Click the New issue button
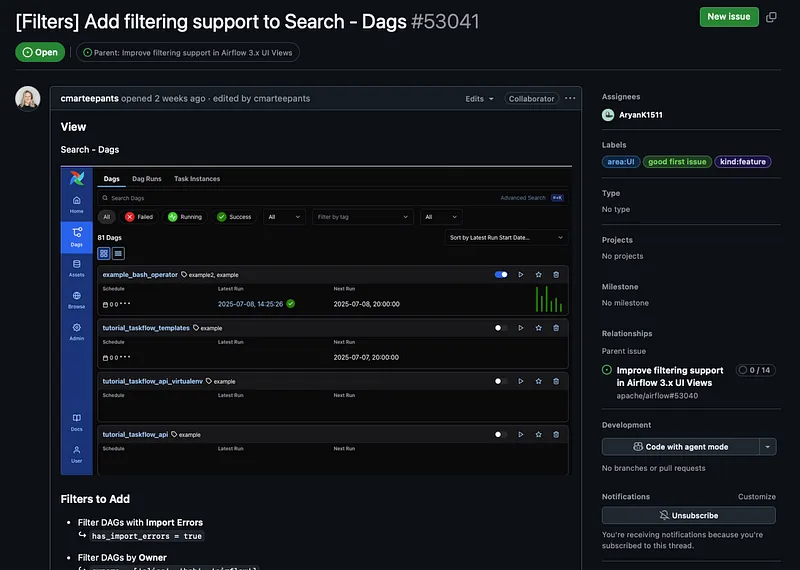Screen dimensions: 800x570 pyautogui.click(x=729, y=17)
